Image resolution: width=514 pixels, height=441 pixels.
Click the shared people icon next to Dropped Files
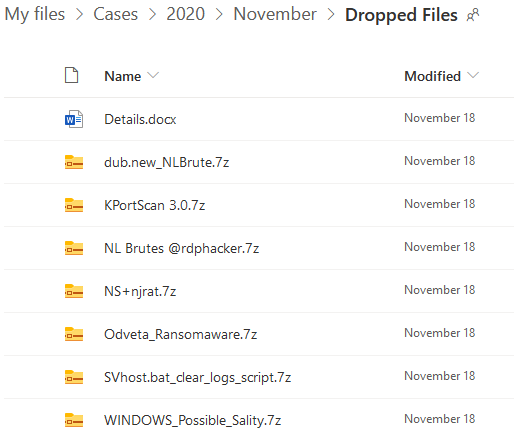pos(473,15)
